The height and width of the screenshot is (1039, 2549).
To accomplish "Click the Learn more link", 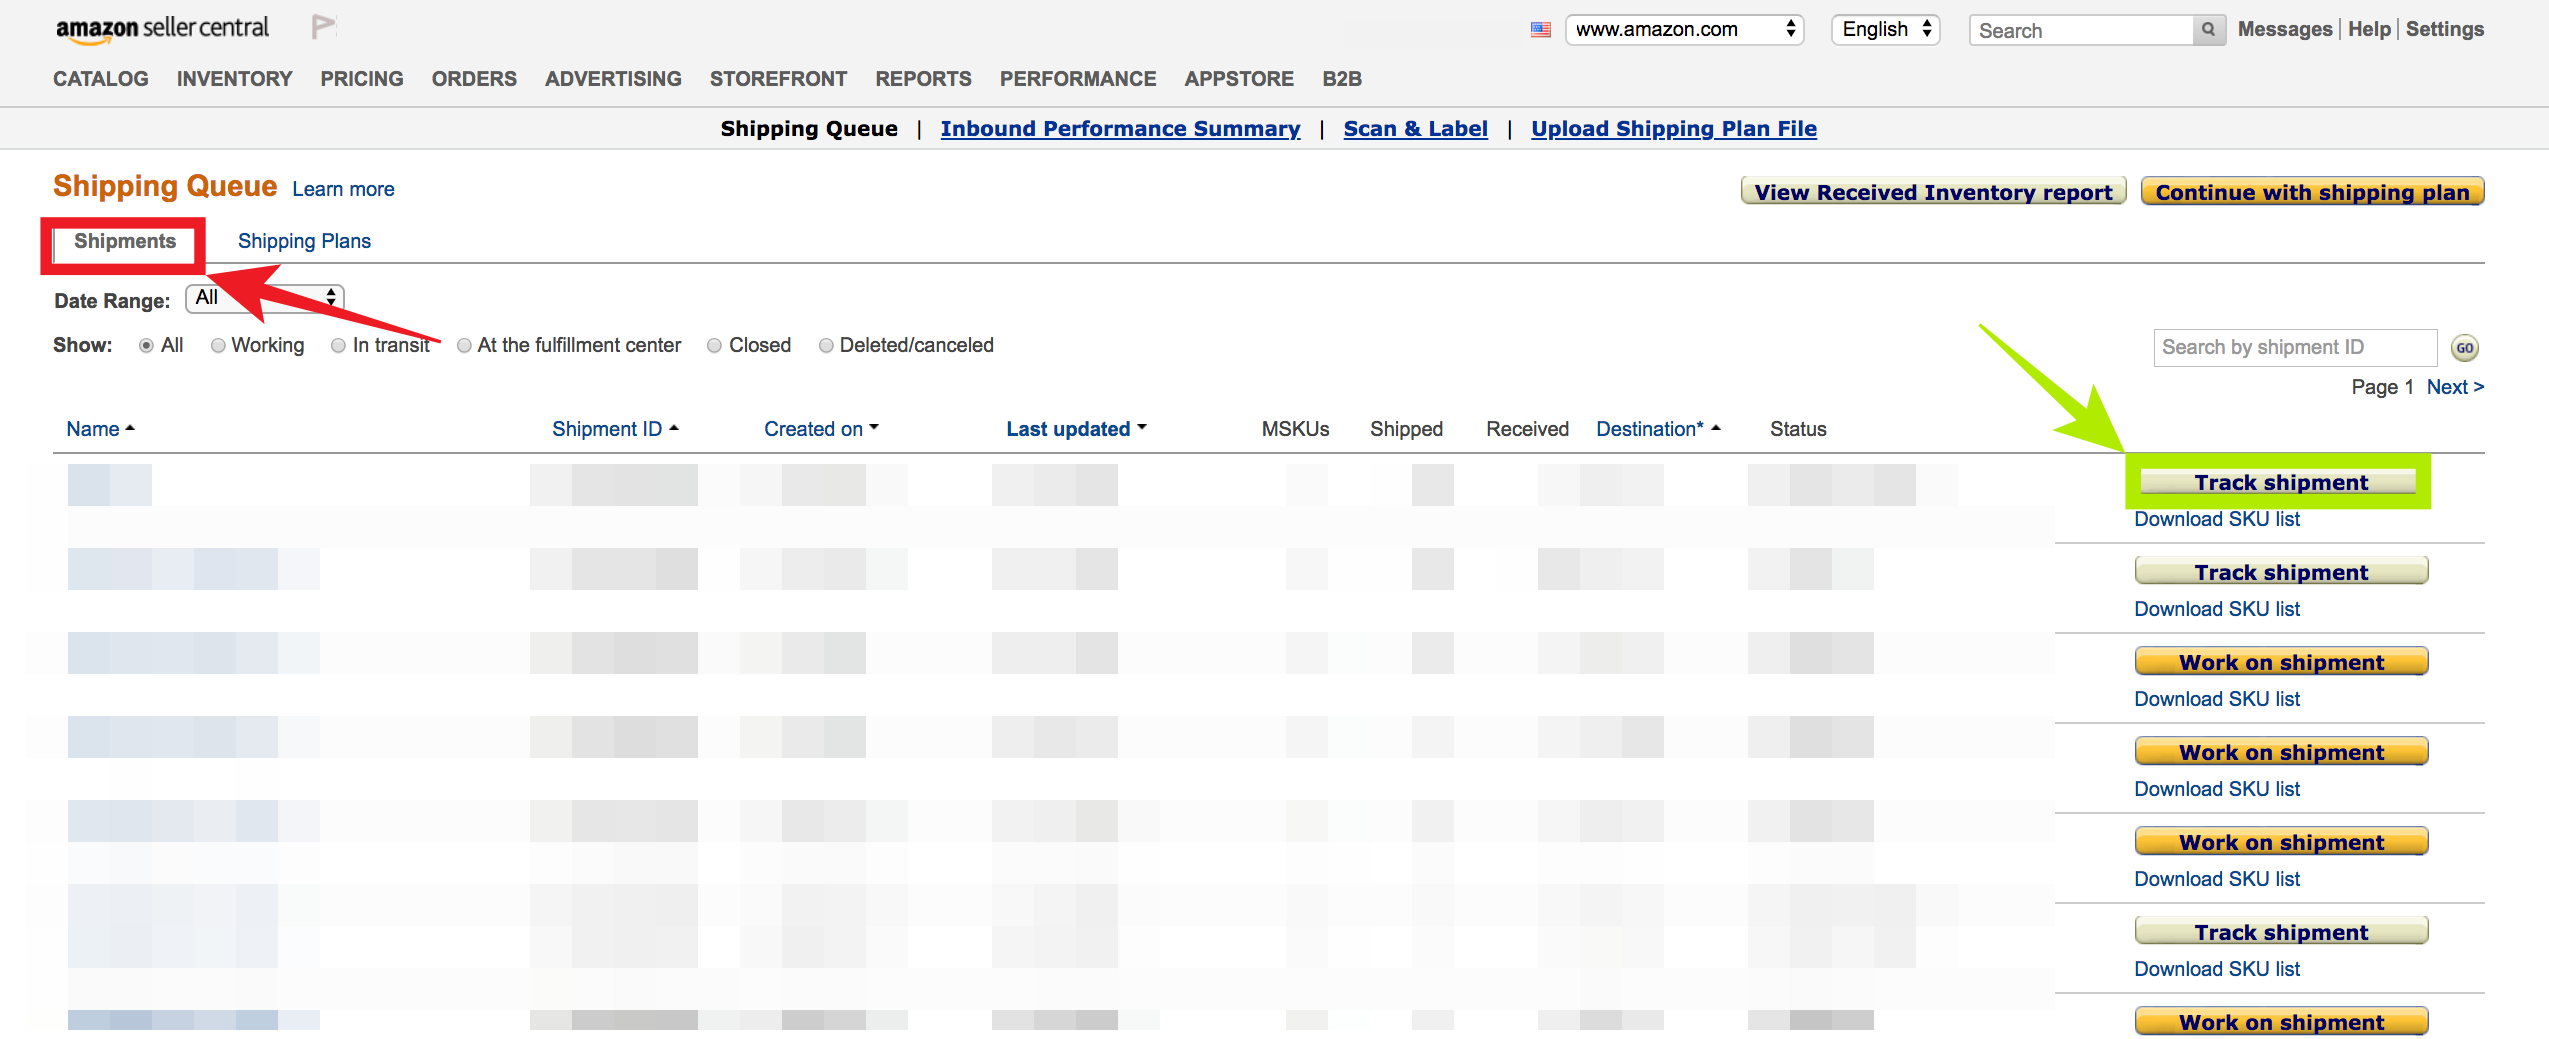I will click(343, 189).
